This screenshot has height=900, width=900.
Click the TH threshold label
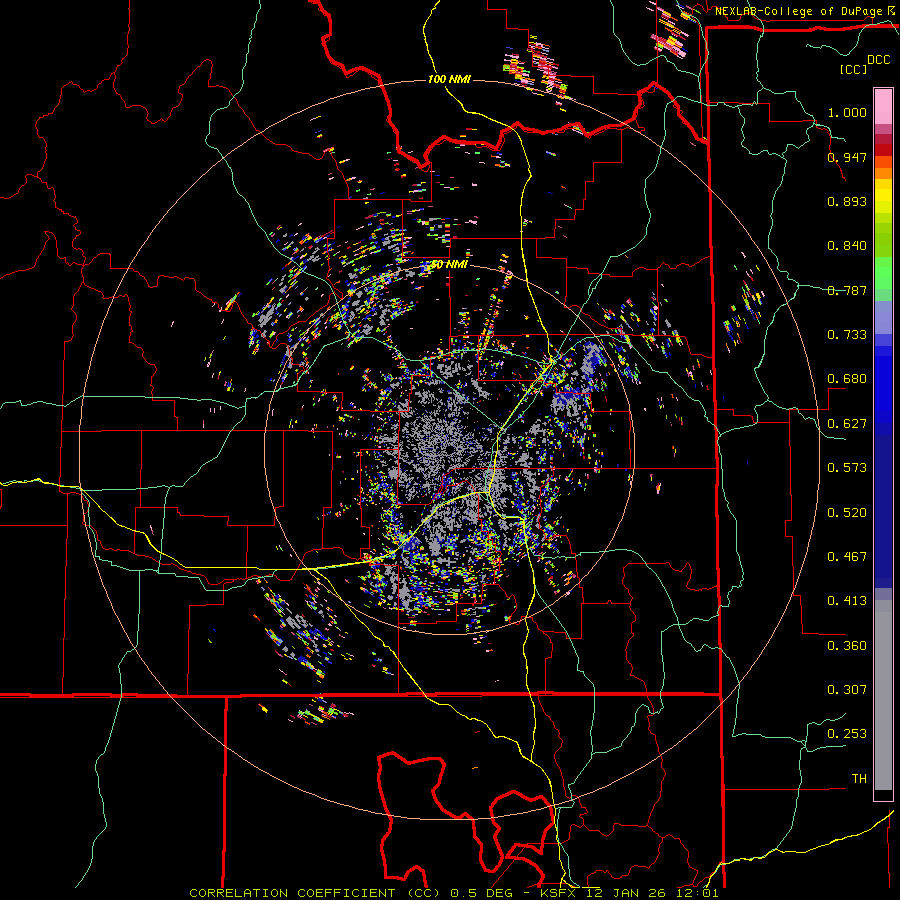tap(859, 779)
